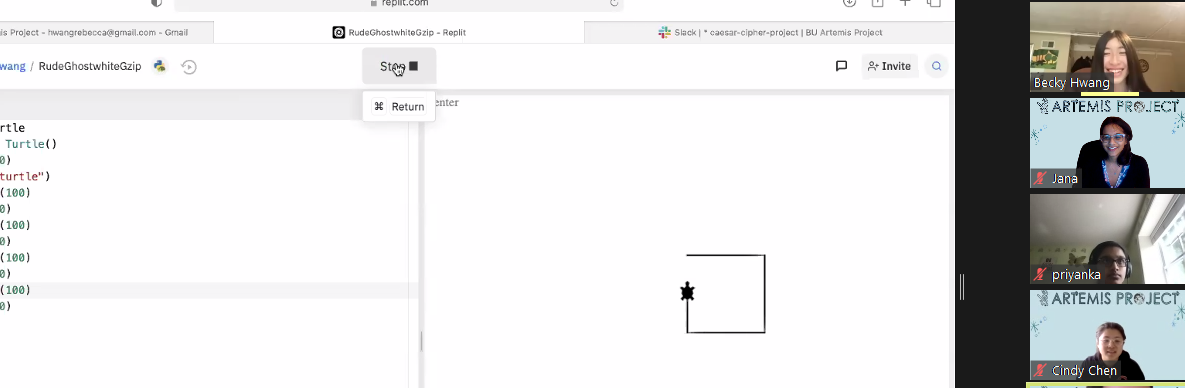The image size is (1185, 388).
Task: Open the version history icon
Action: [189, 67]
